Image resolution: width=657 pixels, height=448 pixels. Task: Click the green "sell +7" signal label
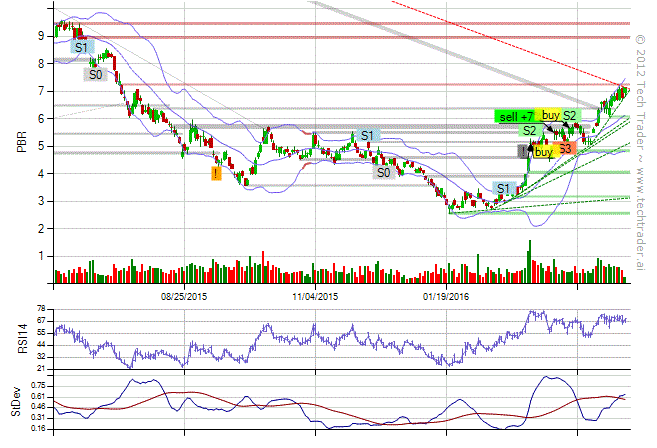(x=516, y=116)
